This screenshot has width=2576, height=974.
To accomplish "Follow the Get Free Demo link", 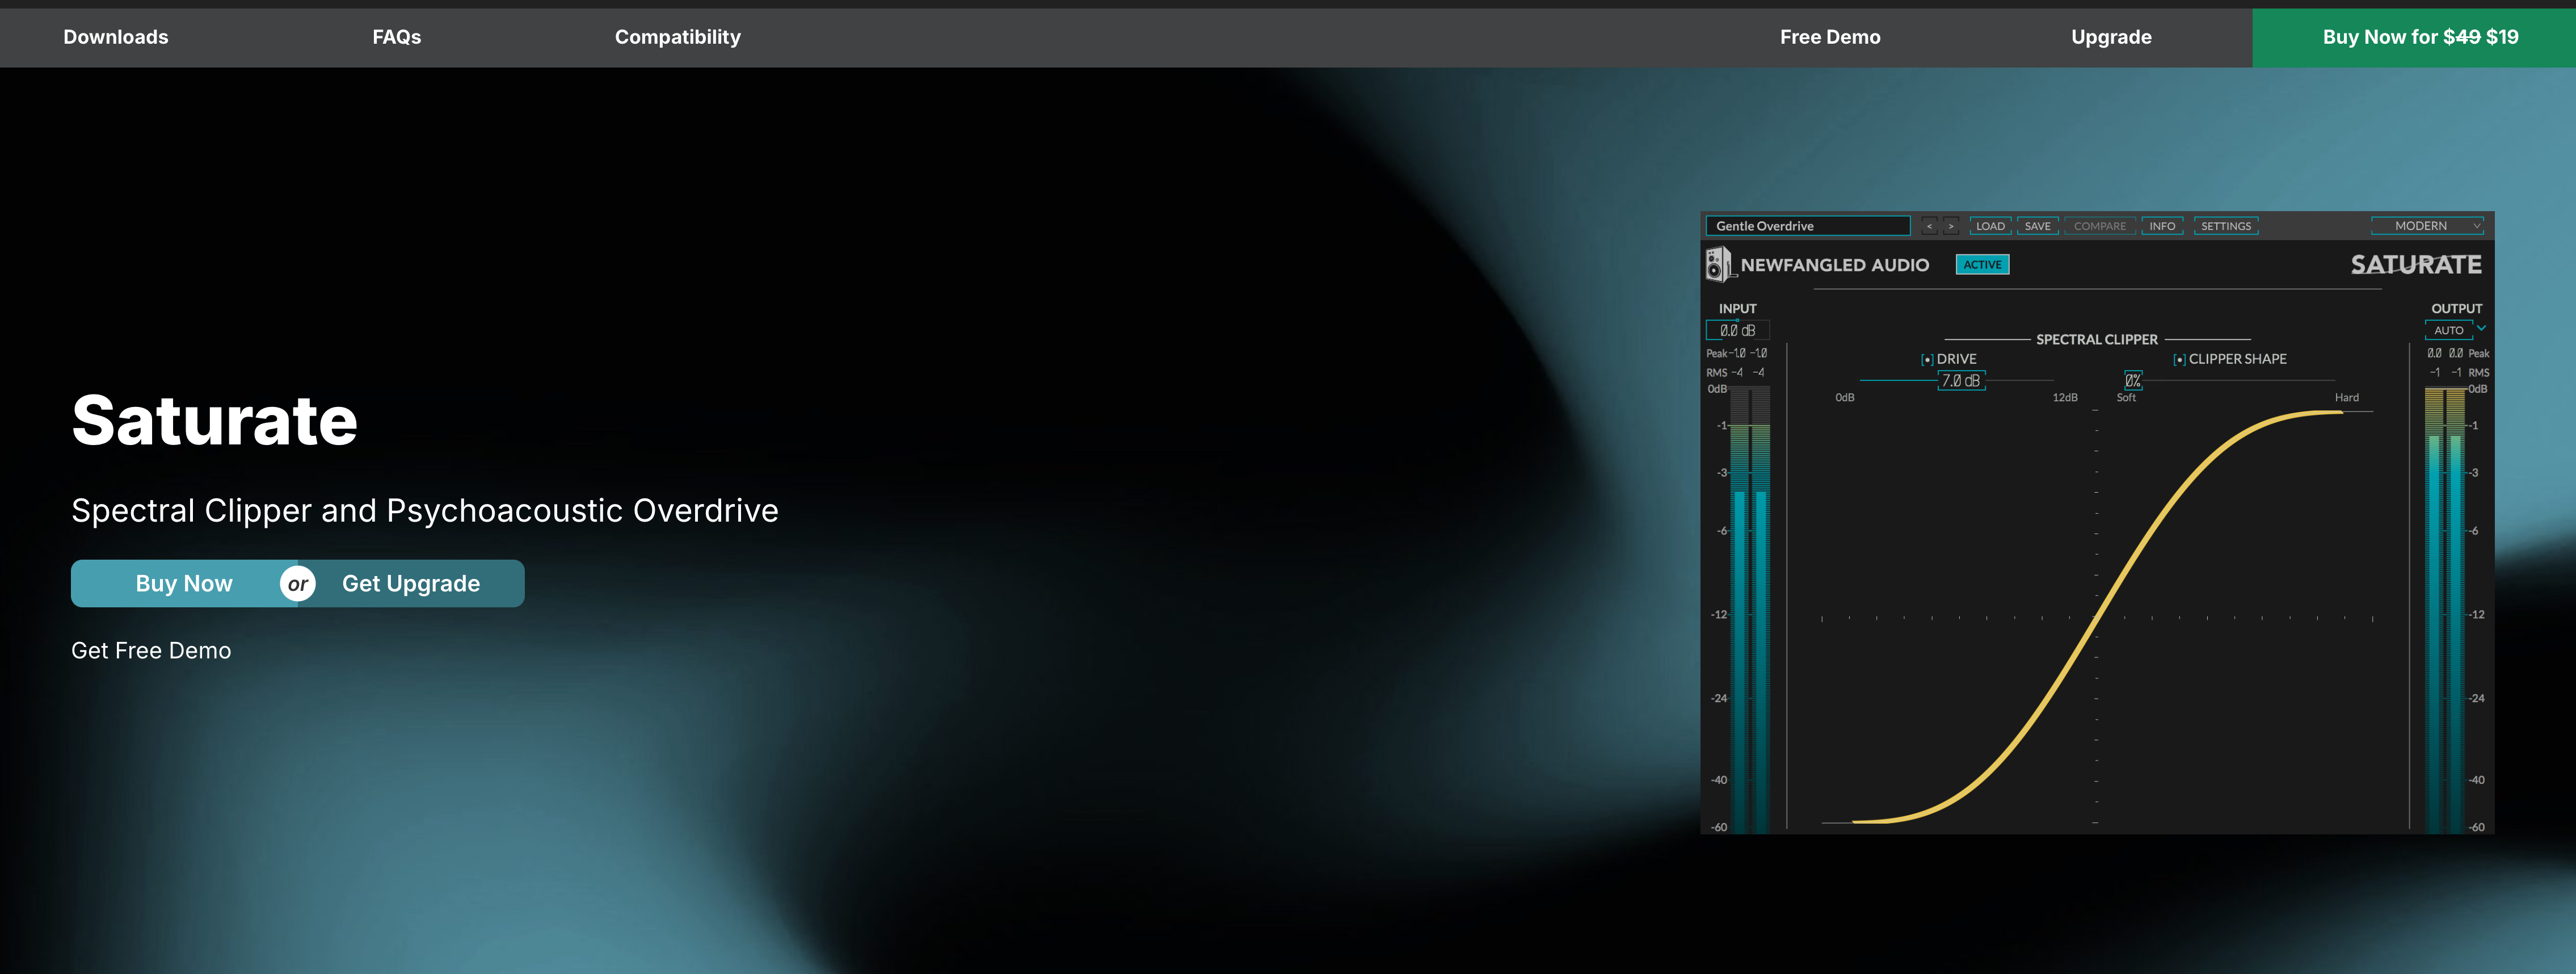I will 151,651.
